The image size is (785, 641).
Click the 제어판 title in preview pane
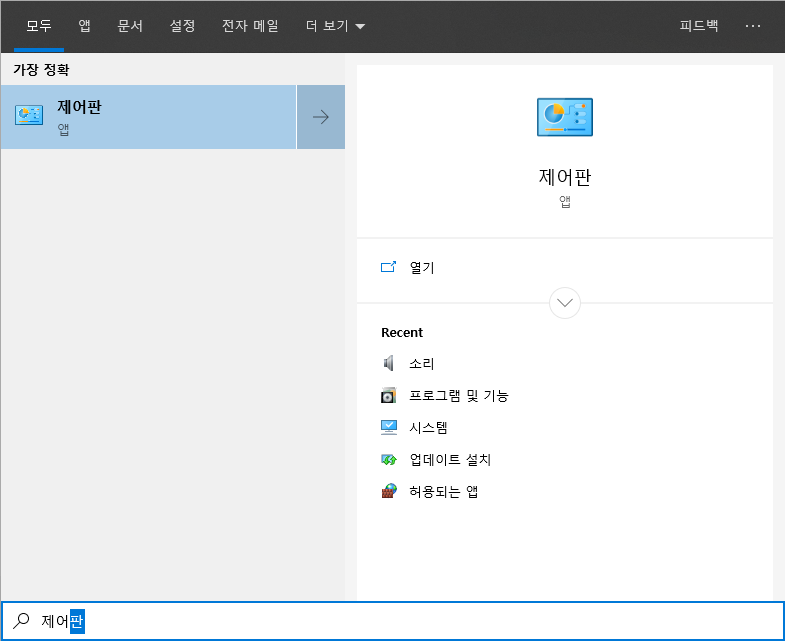coord(565,177)
